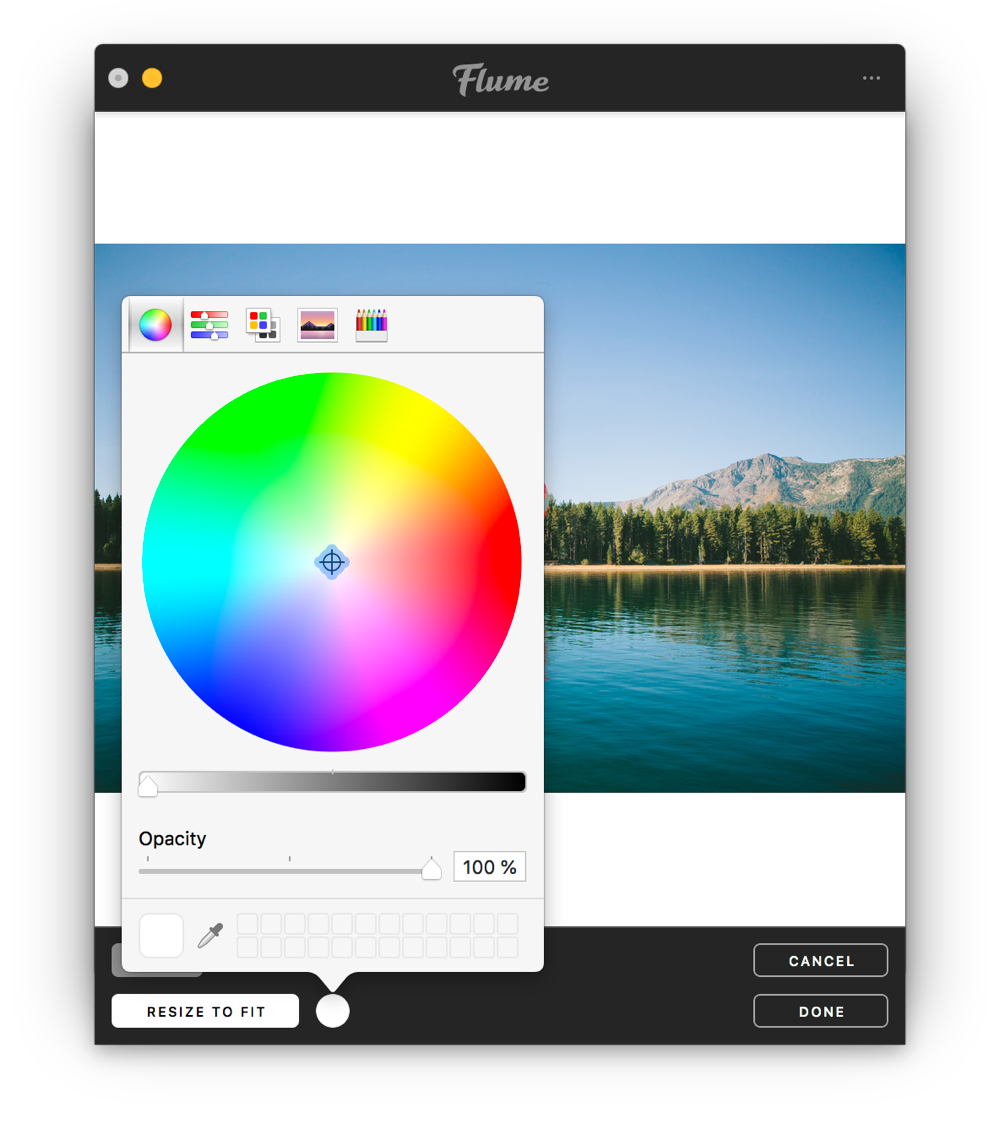This screenshot has height=1132, width=1000.
Task: Click the lake photo preview
Action: [724, 518]
